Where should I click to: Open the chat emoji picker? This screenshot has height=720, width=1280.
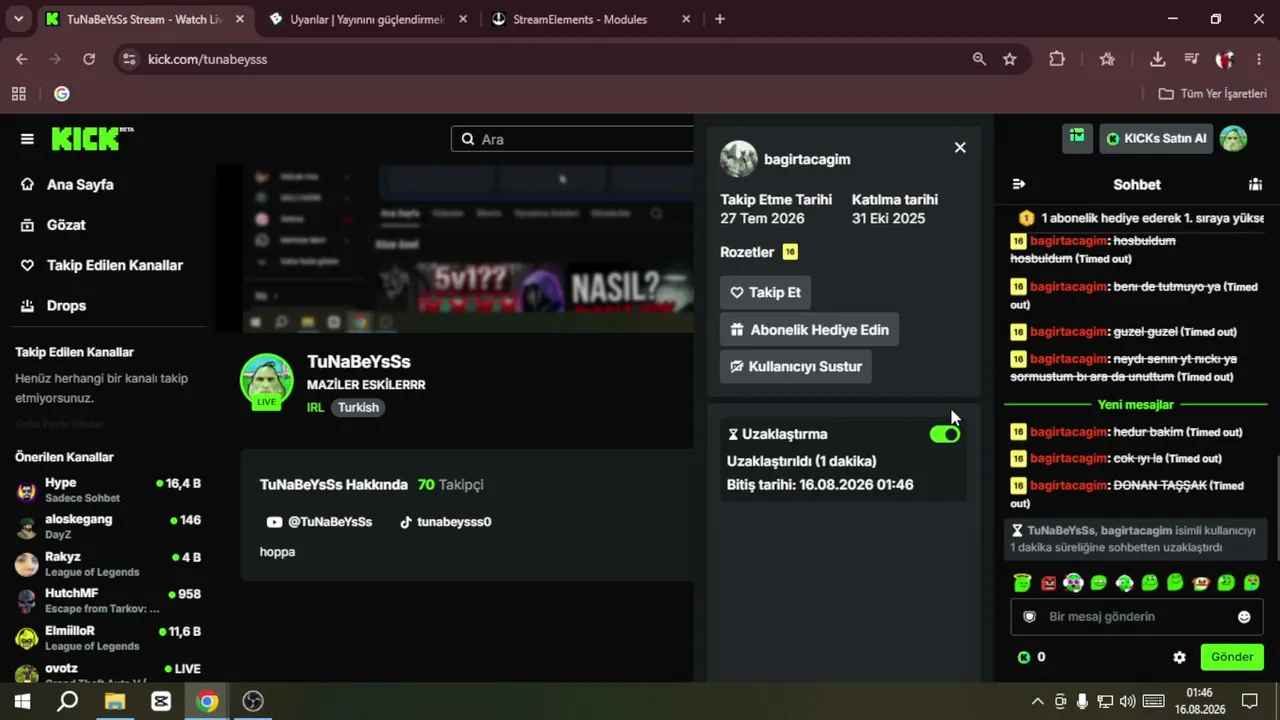(1244, 617)
